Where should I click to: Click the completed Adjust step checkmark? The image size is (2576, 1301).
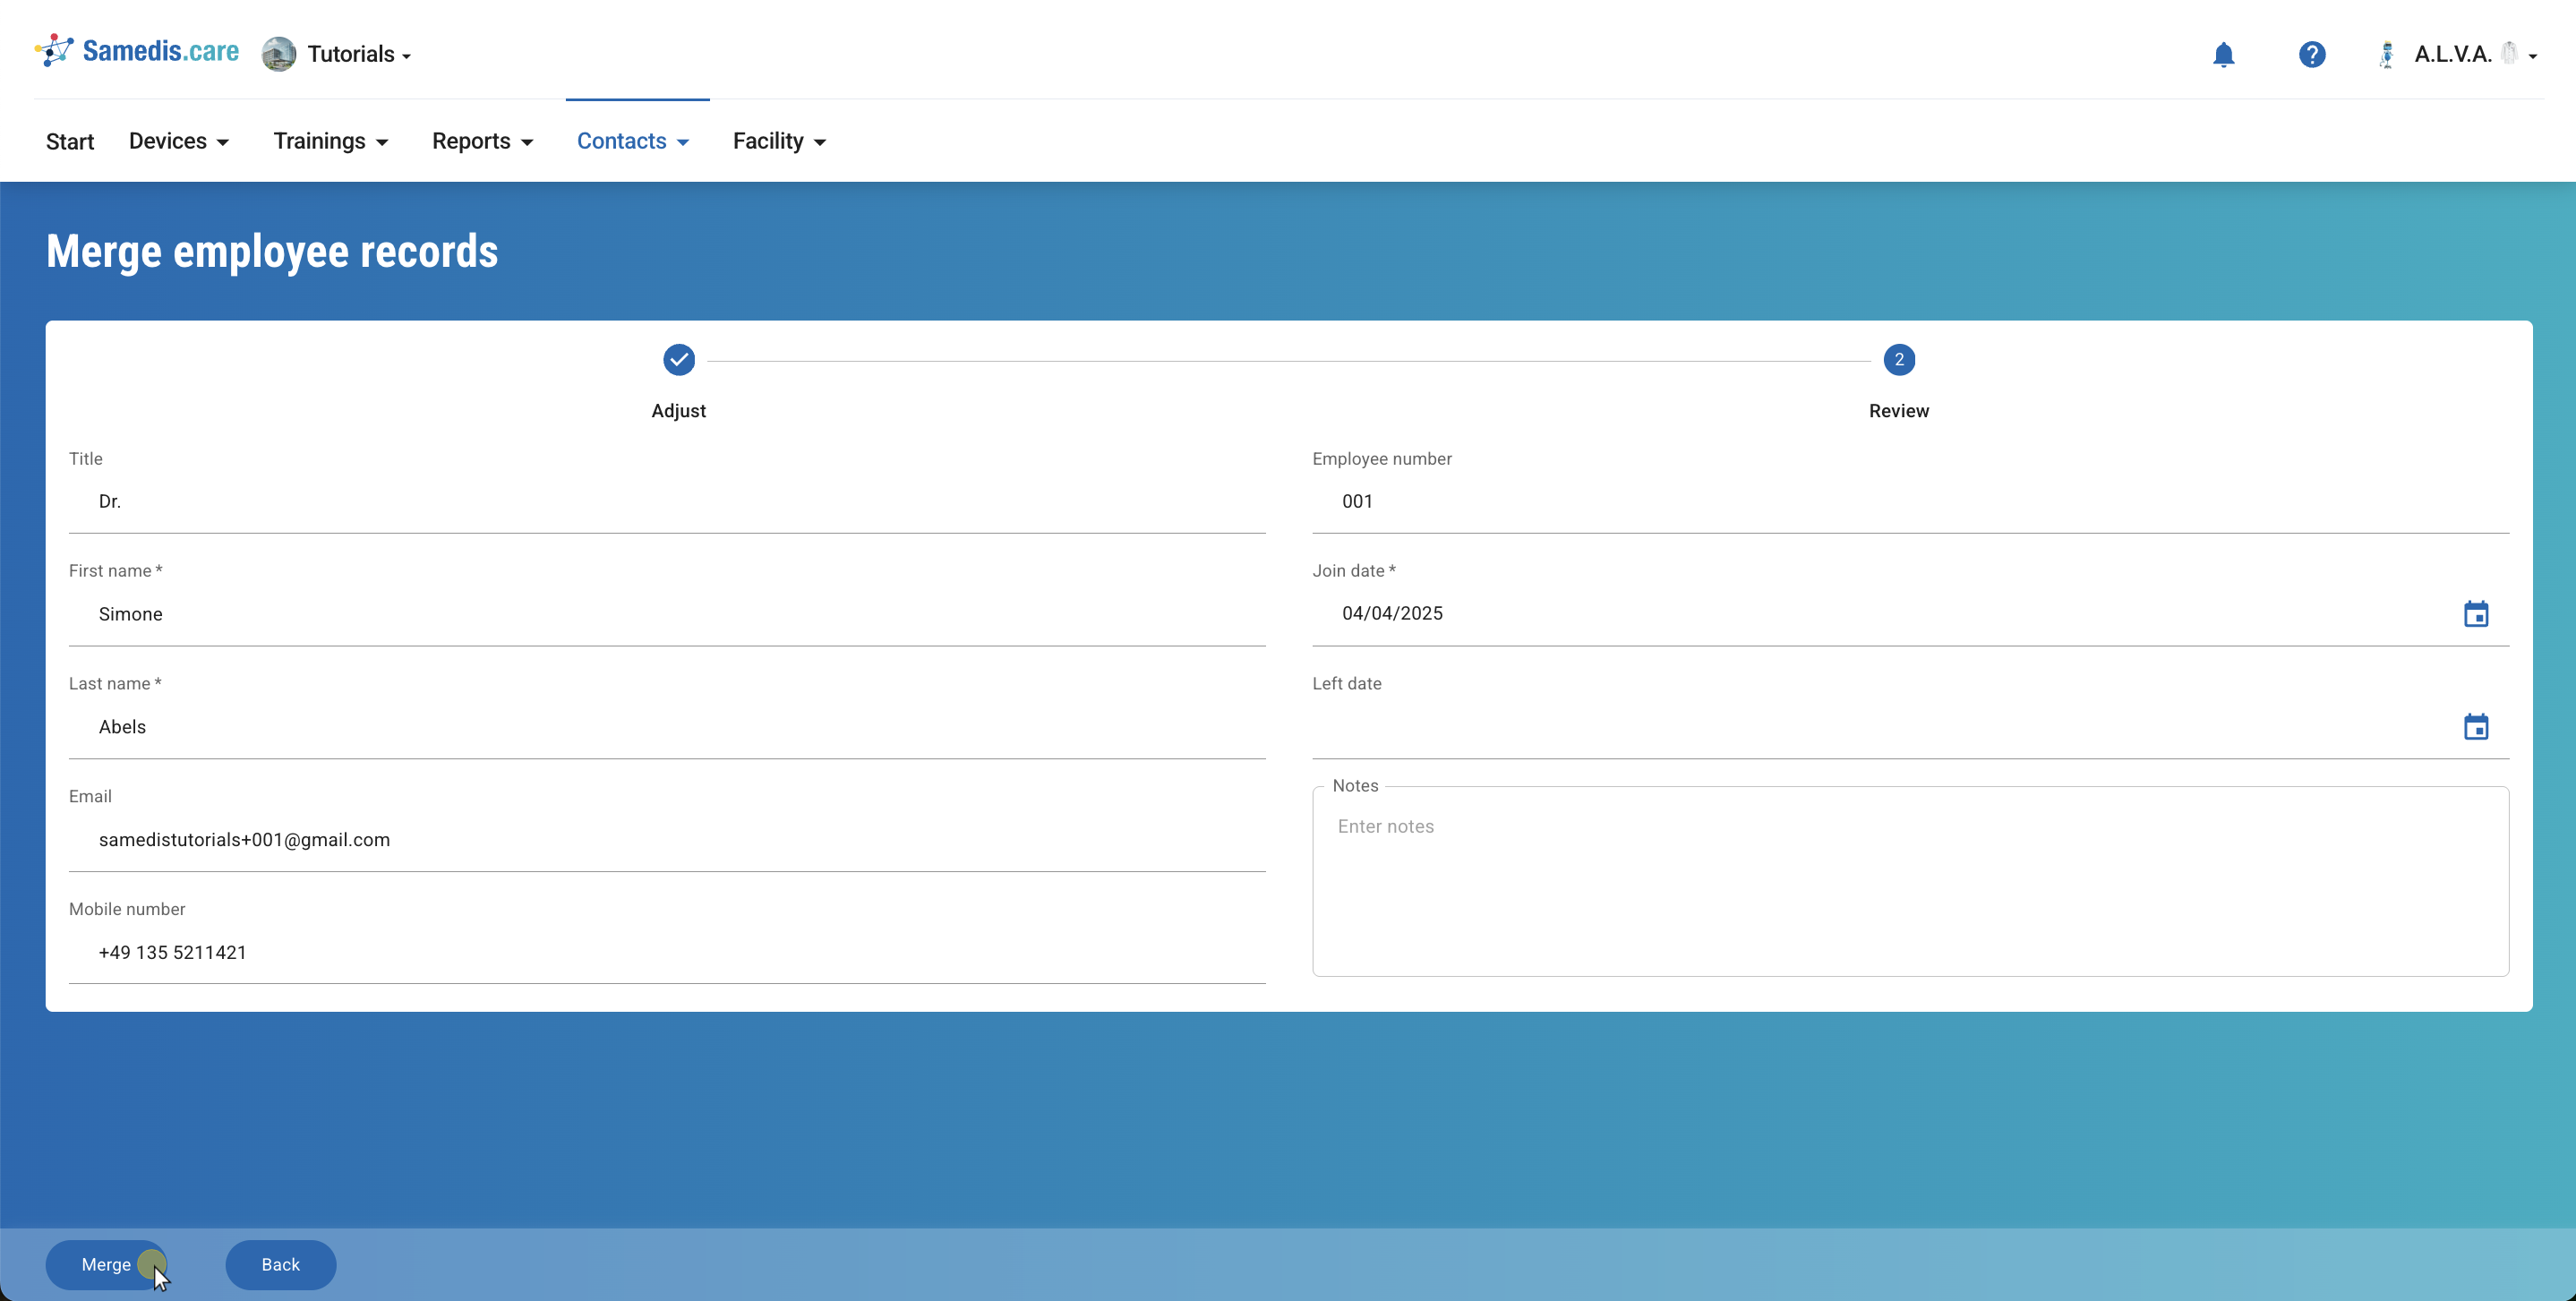[678, 360]
